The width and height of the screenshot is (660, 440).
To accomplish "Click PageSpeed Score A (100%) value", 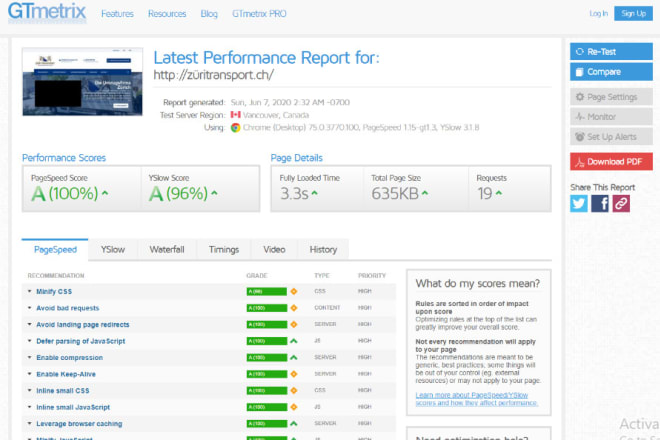I will pyautogui.click(x=65, y=193).
